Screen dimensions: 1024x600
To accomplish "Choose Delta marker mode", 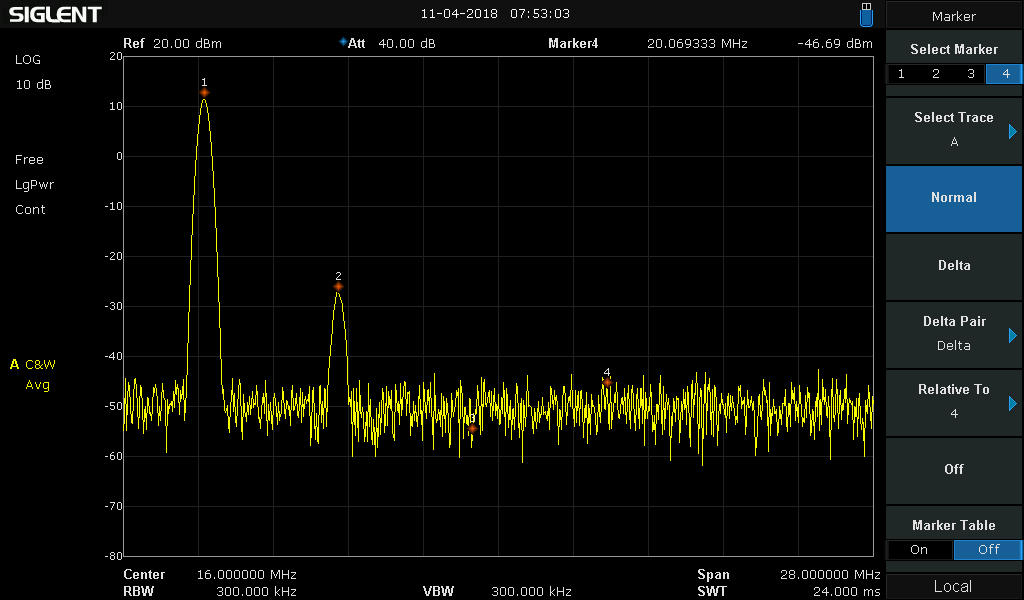I will (x=954, y=266).
